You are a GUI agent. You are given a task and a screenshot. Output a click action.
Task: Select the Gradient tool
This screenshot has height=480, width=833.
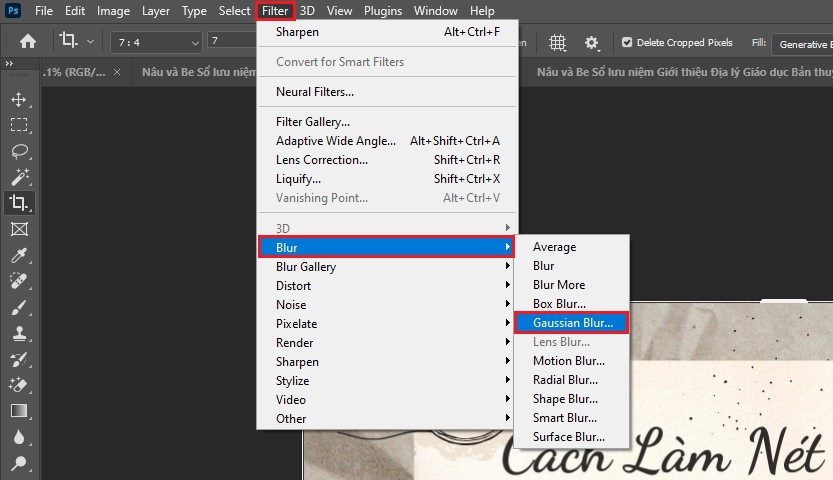coord(19,411)
